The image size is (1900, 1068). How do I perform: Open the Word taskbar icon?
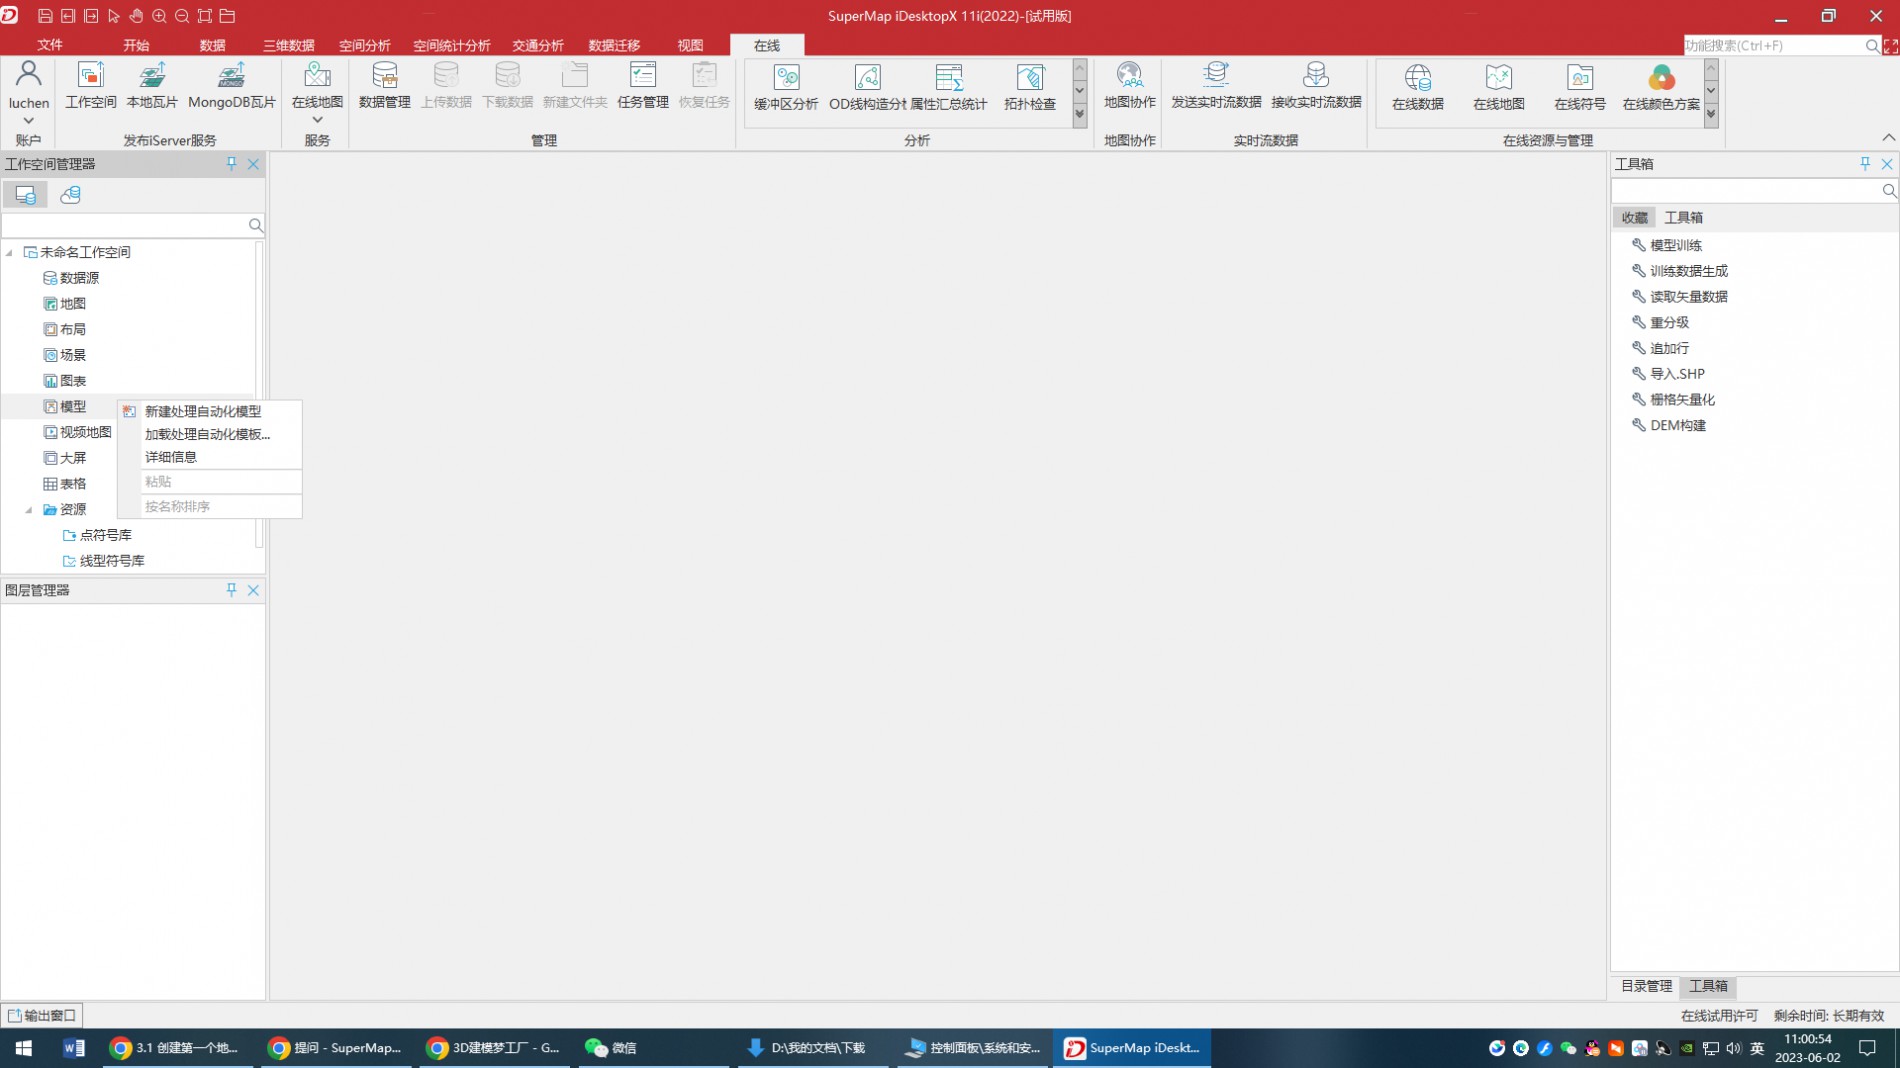click(x=74, y=1047)
